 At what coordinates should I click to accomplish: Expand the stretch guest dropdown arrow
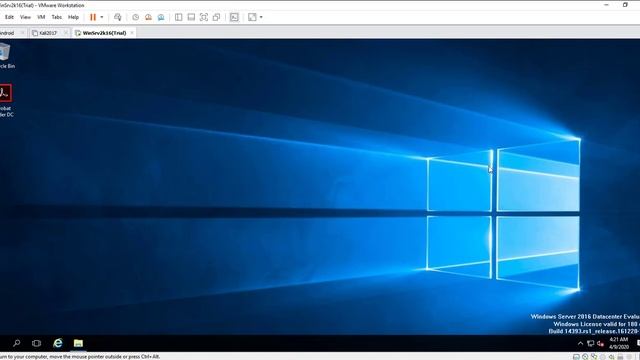tap(261, 17)
